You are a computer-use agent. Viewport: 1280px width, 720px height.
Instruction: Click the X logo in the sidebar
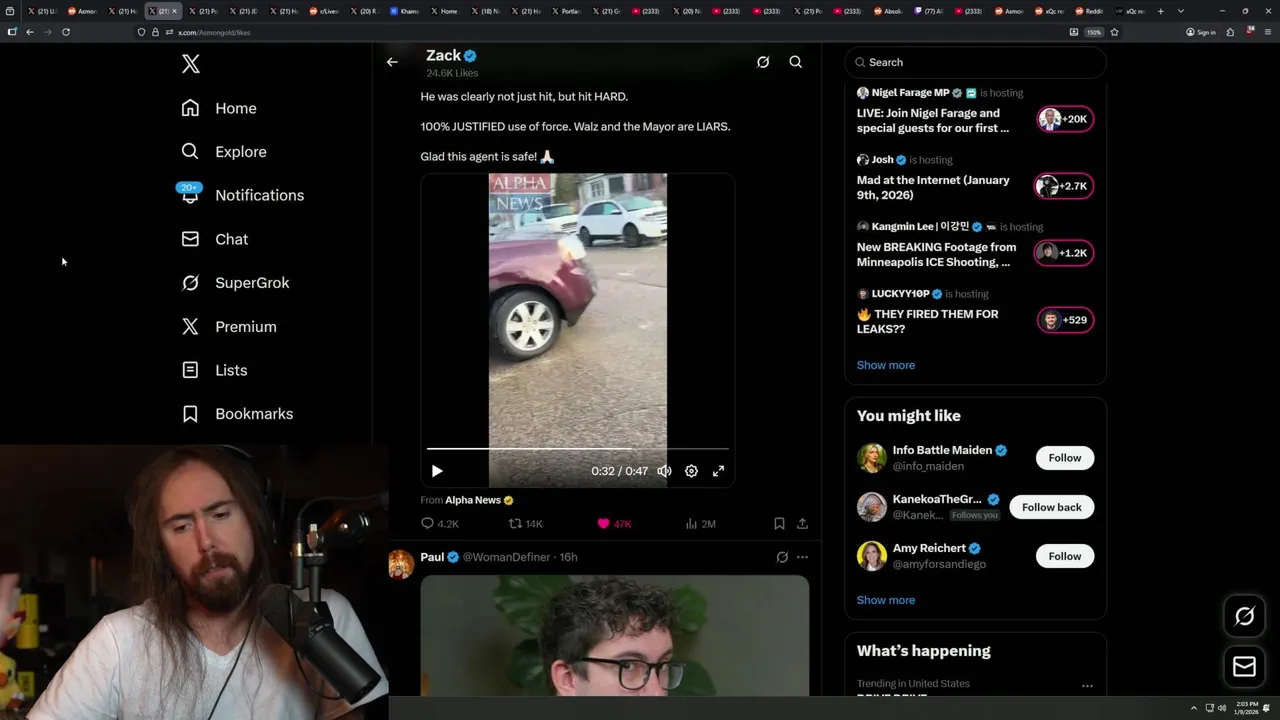click(x=191, y=64)
